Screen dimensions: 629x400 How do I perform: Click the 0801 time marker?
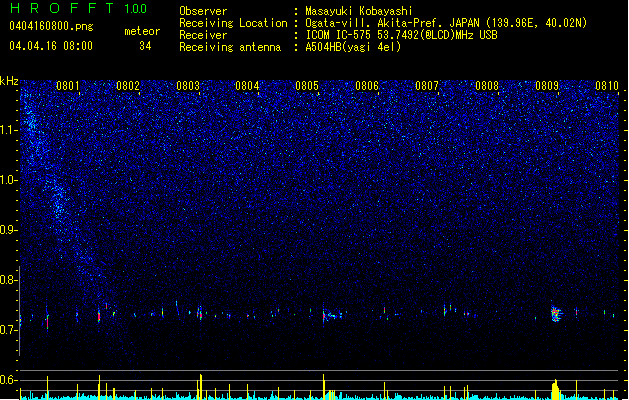[x=67, y=85]
